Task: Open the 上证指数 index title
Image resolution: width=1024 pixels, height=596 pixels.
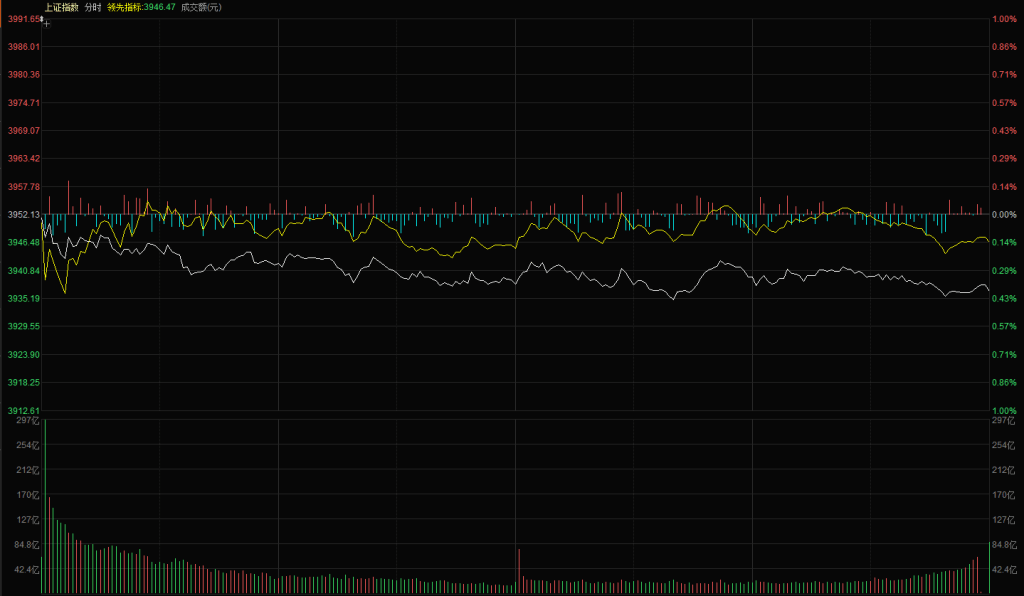Action: 61,7
